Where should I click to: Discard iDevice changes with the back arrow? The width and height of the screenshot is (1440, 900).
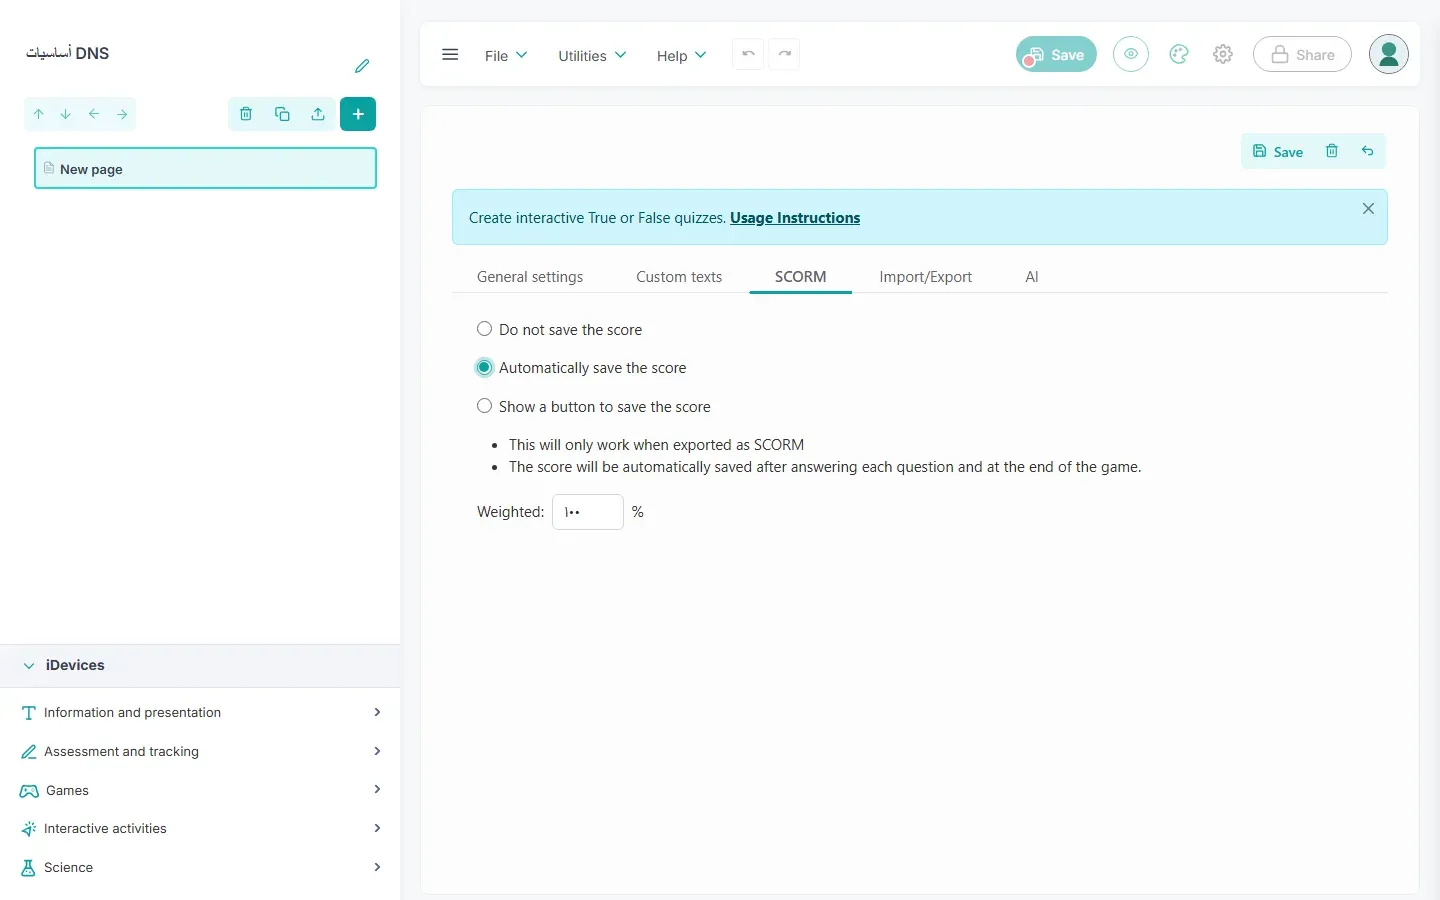click(x=1367, y=151)
